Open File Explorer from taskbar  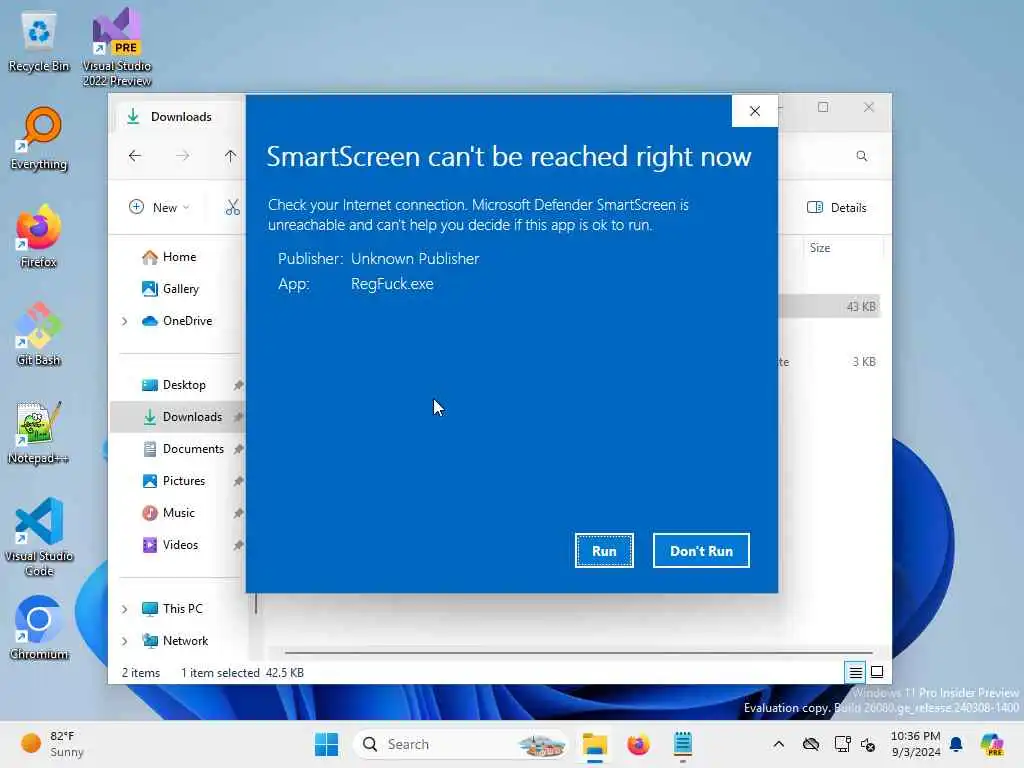pos(595,744)
